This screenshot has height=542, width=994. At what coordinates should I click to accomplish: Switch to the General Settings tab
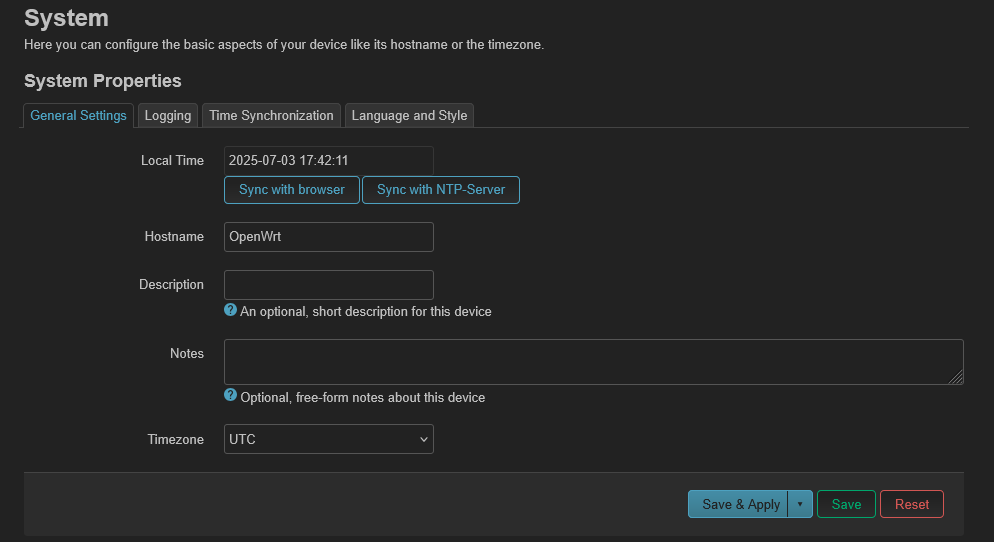coord(79,115)
